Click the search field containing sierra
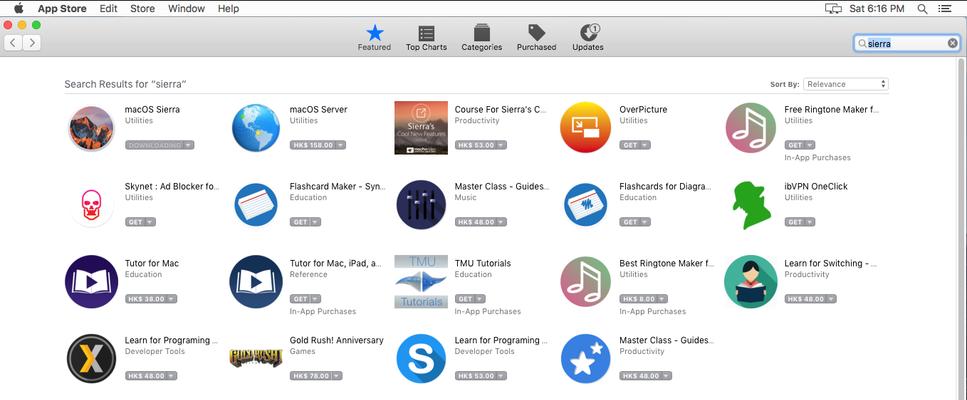 click(x=905, y=43)
